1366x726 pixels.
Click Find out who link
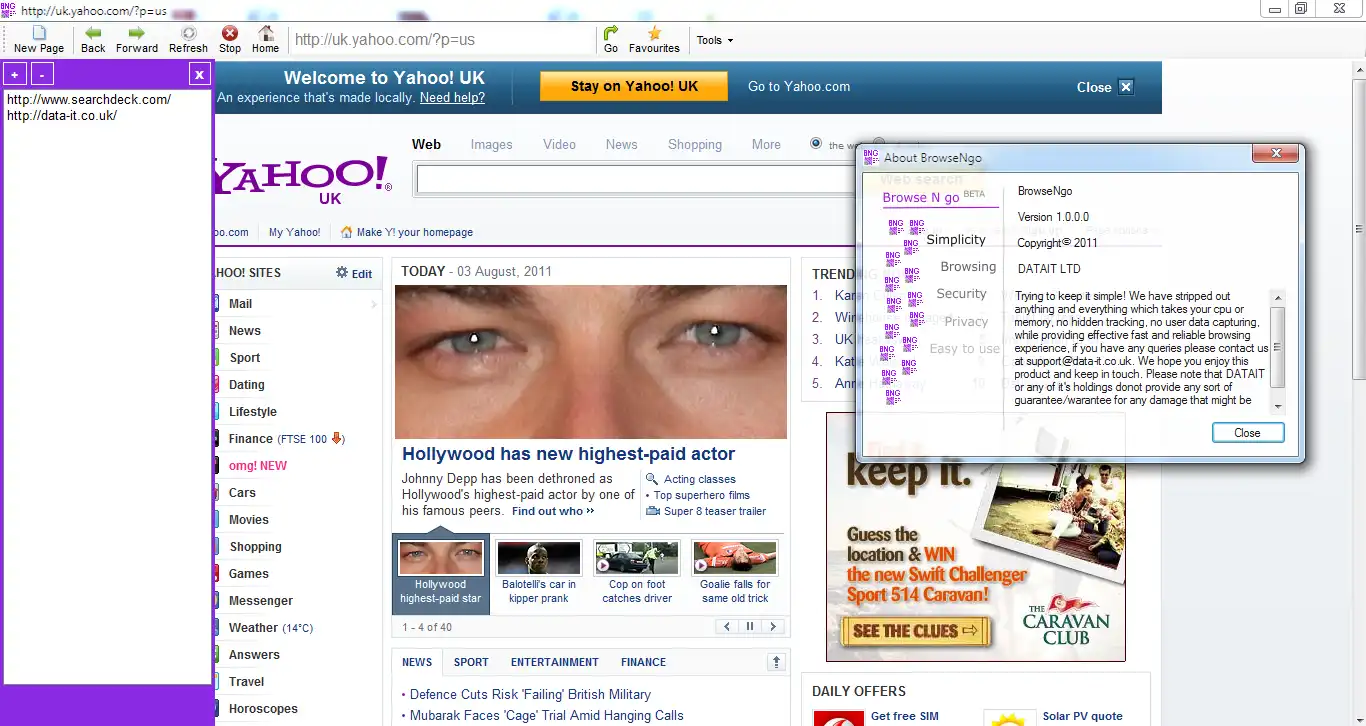point(553,511)
